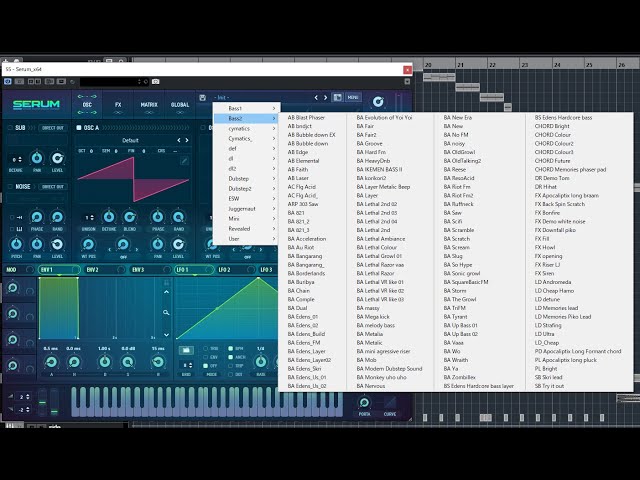Expand the cymatics preset folder
The height and width of the screenshot is (480, 640).
[x=247, y=128]
